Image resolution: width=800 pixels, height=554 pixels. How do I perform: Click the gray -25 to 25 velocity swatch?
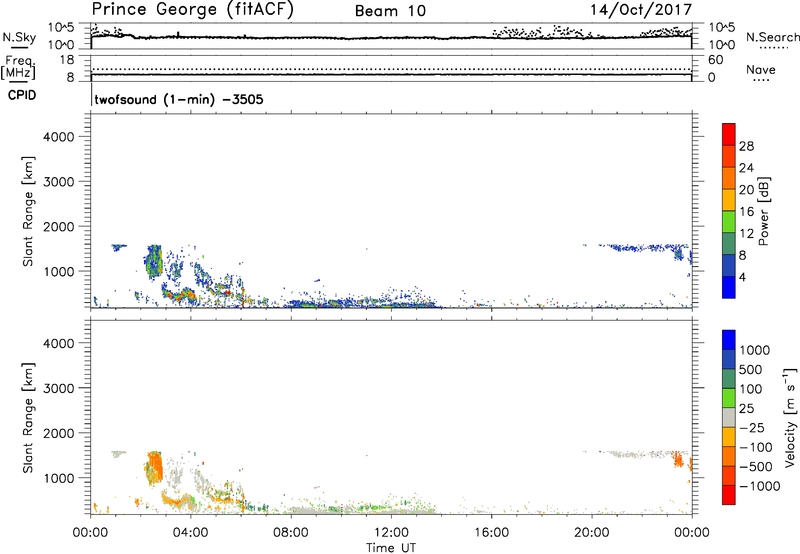[x=729, y=418]
